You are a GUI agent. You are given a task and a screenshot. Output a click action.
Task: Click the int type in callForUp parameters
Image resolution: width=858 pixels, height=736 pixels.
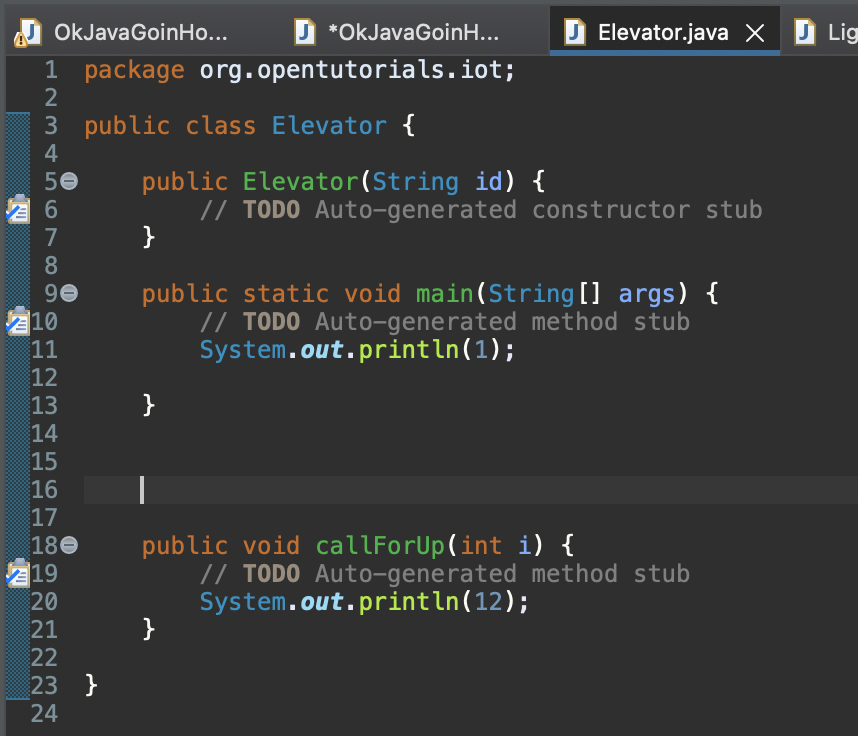480,546
